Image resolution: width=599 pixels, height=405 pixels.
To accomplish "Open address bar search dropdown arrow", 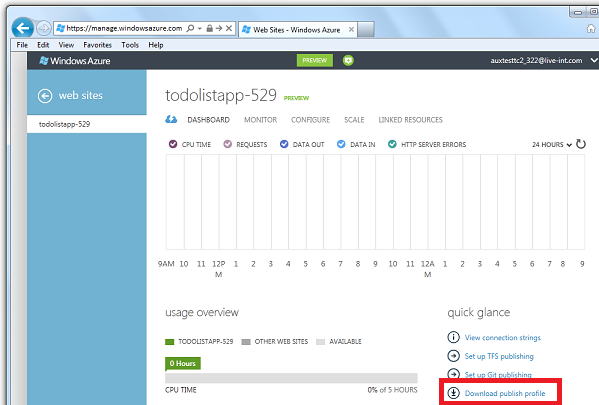I will pyautogui.click(x=200, y=29).
